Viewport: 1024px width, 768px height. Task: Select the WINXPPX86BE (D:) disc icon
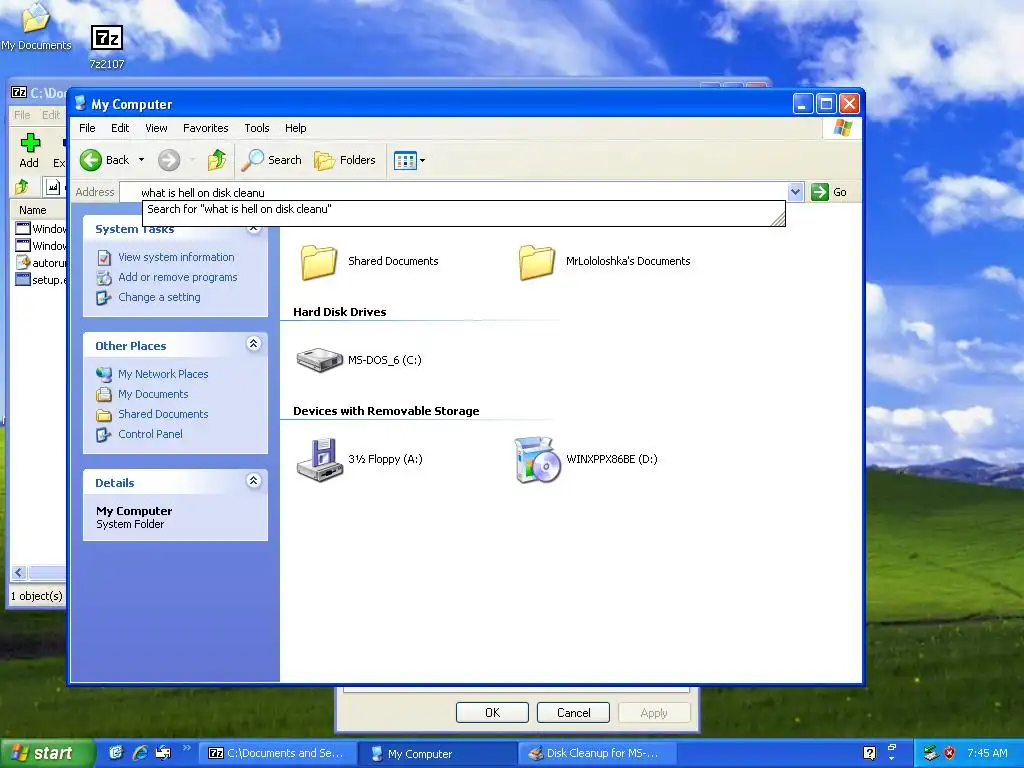tap(537, 460)
